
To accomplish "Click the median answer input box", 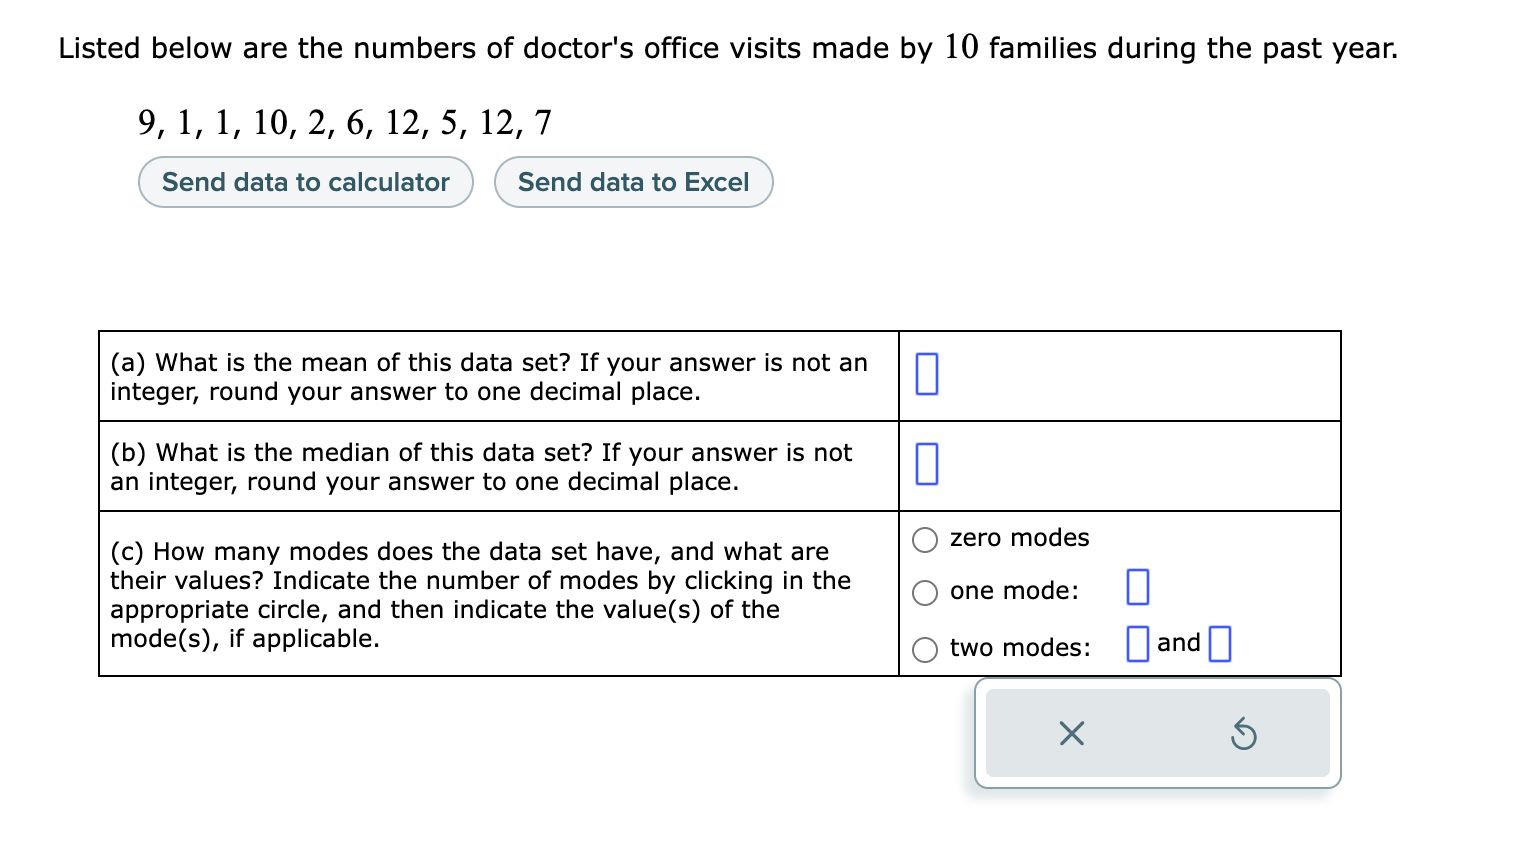I will tap(926, 463).
